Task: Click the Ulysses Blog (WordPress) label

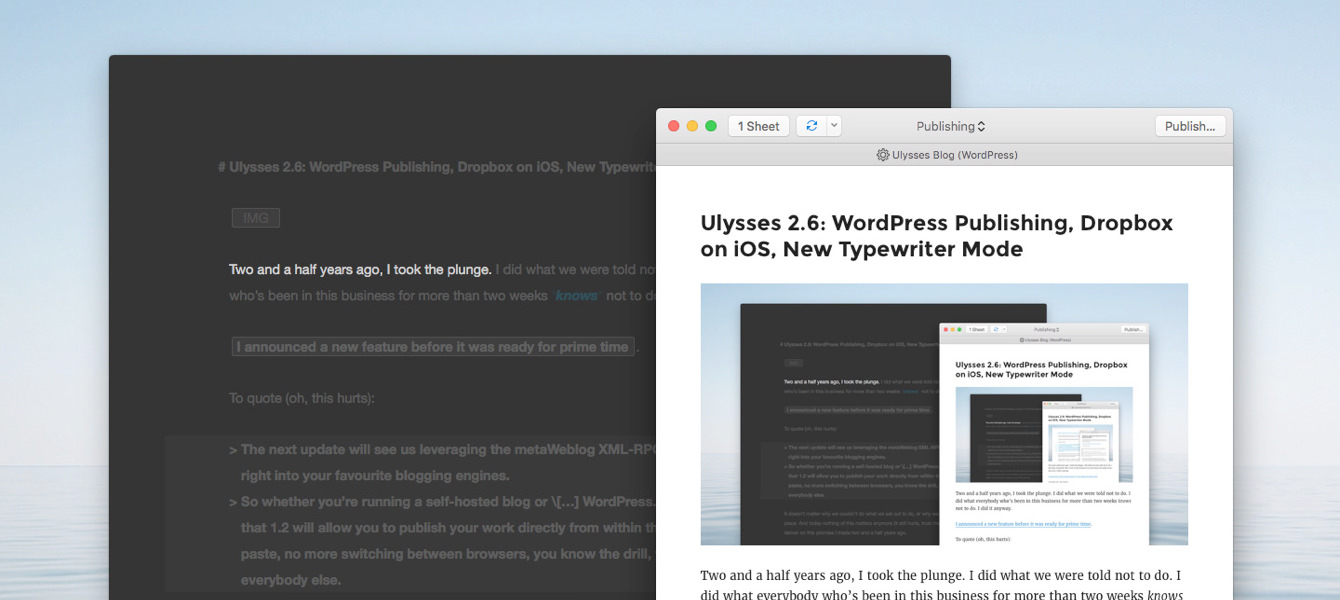Action: click(x=955, y=155)
